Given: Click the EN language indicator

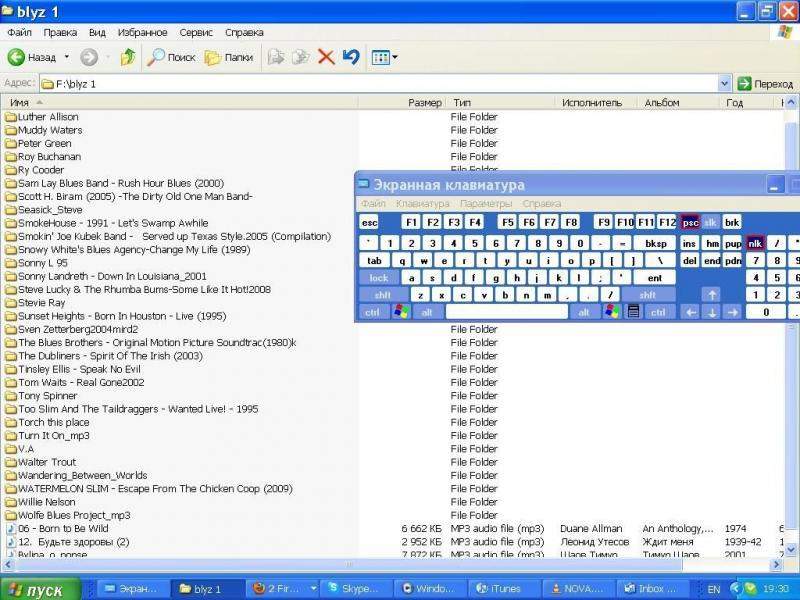Looking at the screenshot, I should [x=713, y=589].
